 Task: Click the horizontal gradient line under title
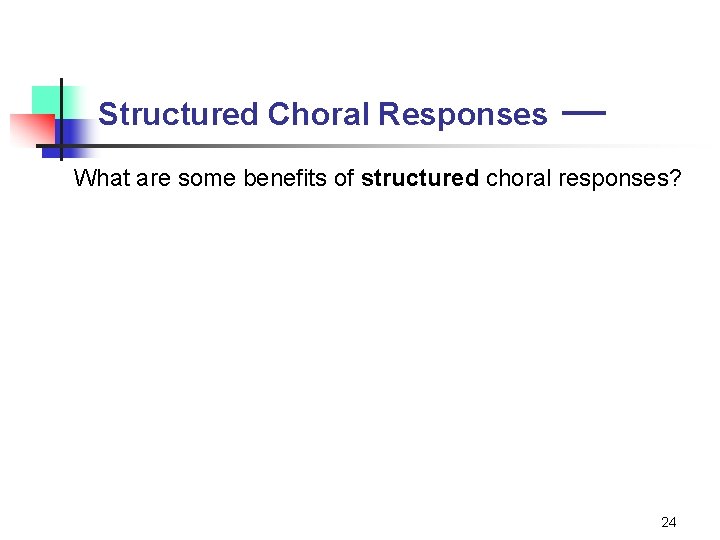point(367,146)
